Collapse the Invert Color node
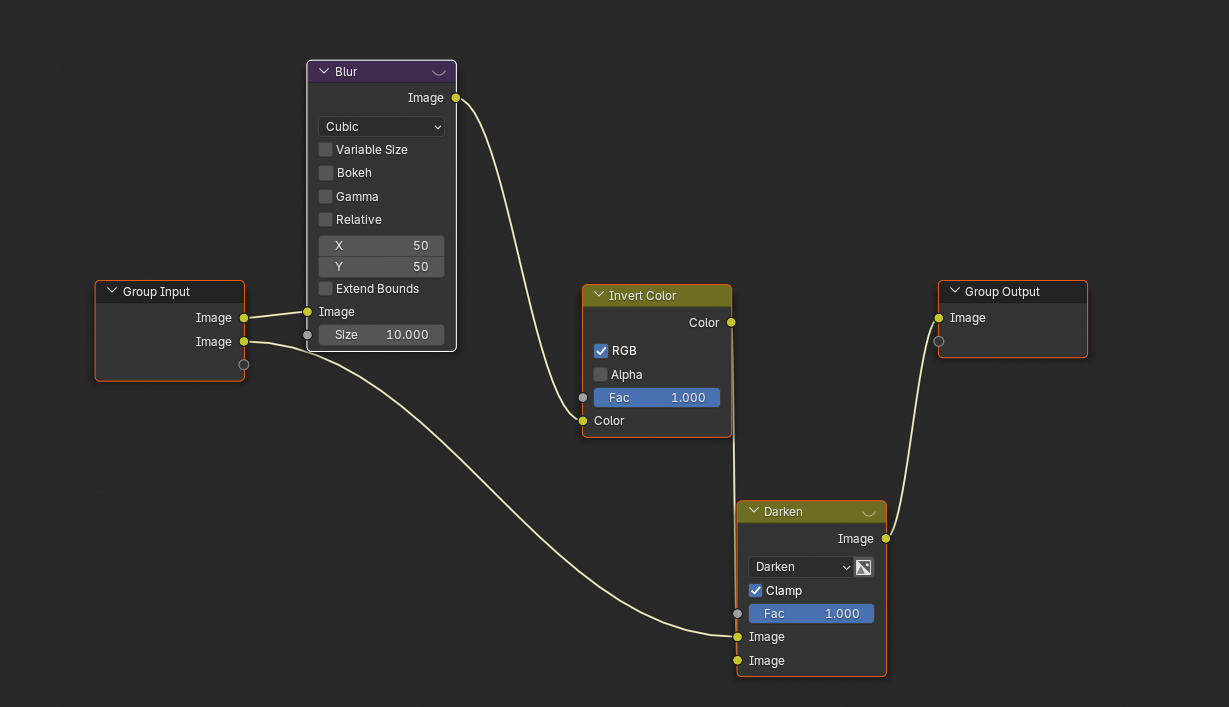1229x707 pixels. (599, 296)
